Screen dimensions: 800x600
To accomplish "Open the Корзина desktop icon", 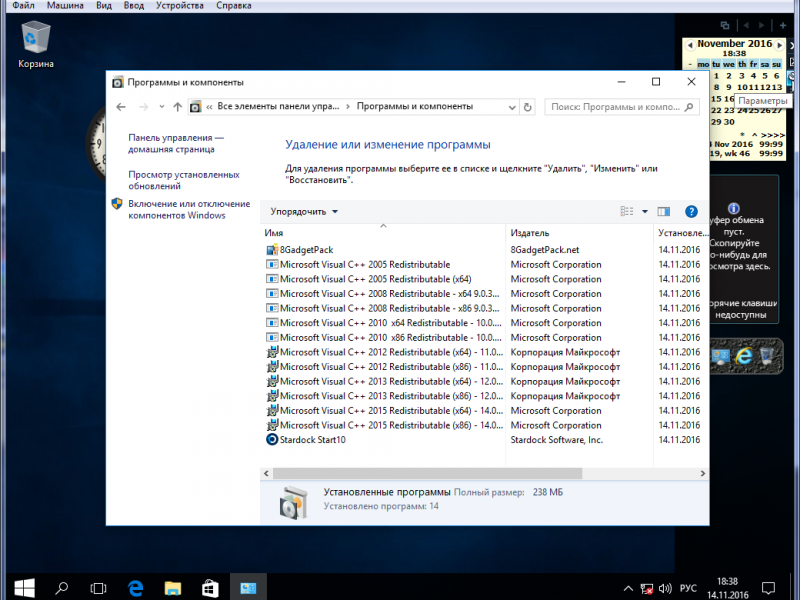I will pyautogui.click(x=36, y=44).
